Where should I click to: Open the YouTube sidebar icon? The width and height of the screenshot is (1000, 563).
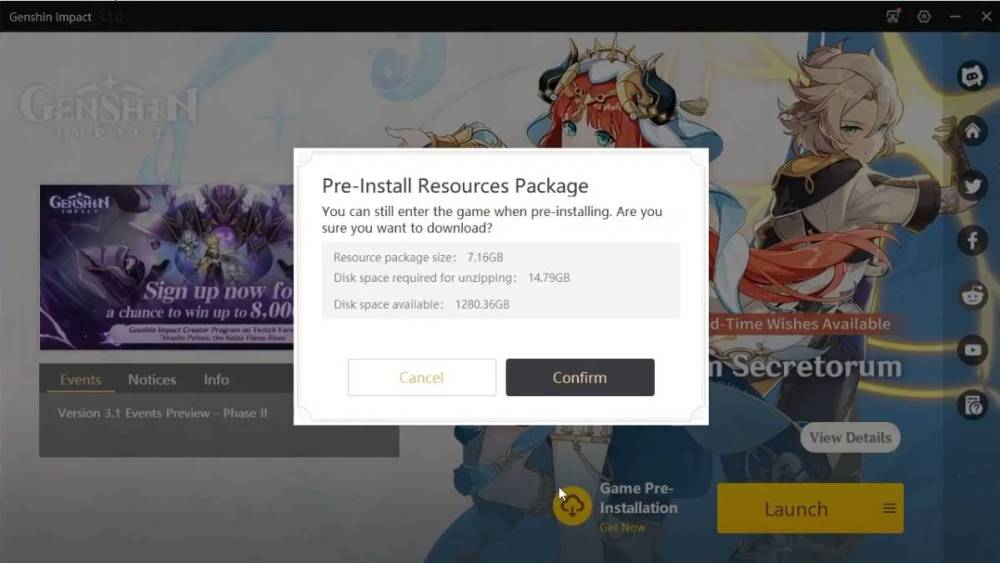[x=972, y=350]
